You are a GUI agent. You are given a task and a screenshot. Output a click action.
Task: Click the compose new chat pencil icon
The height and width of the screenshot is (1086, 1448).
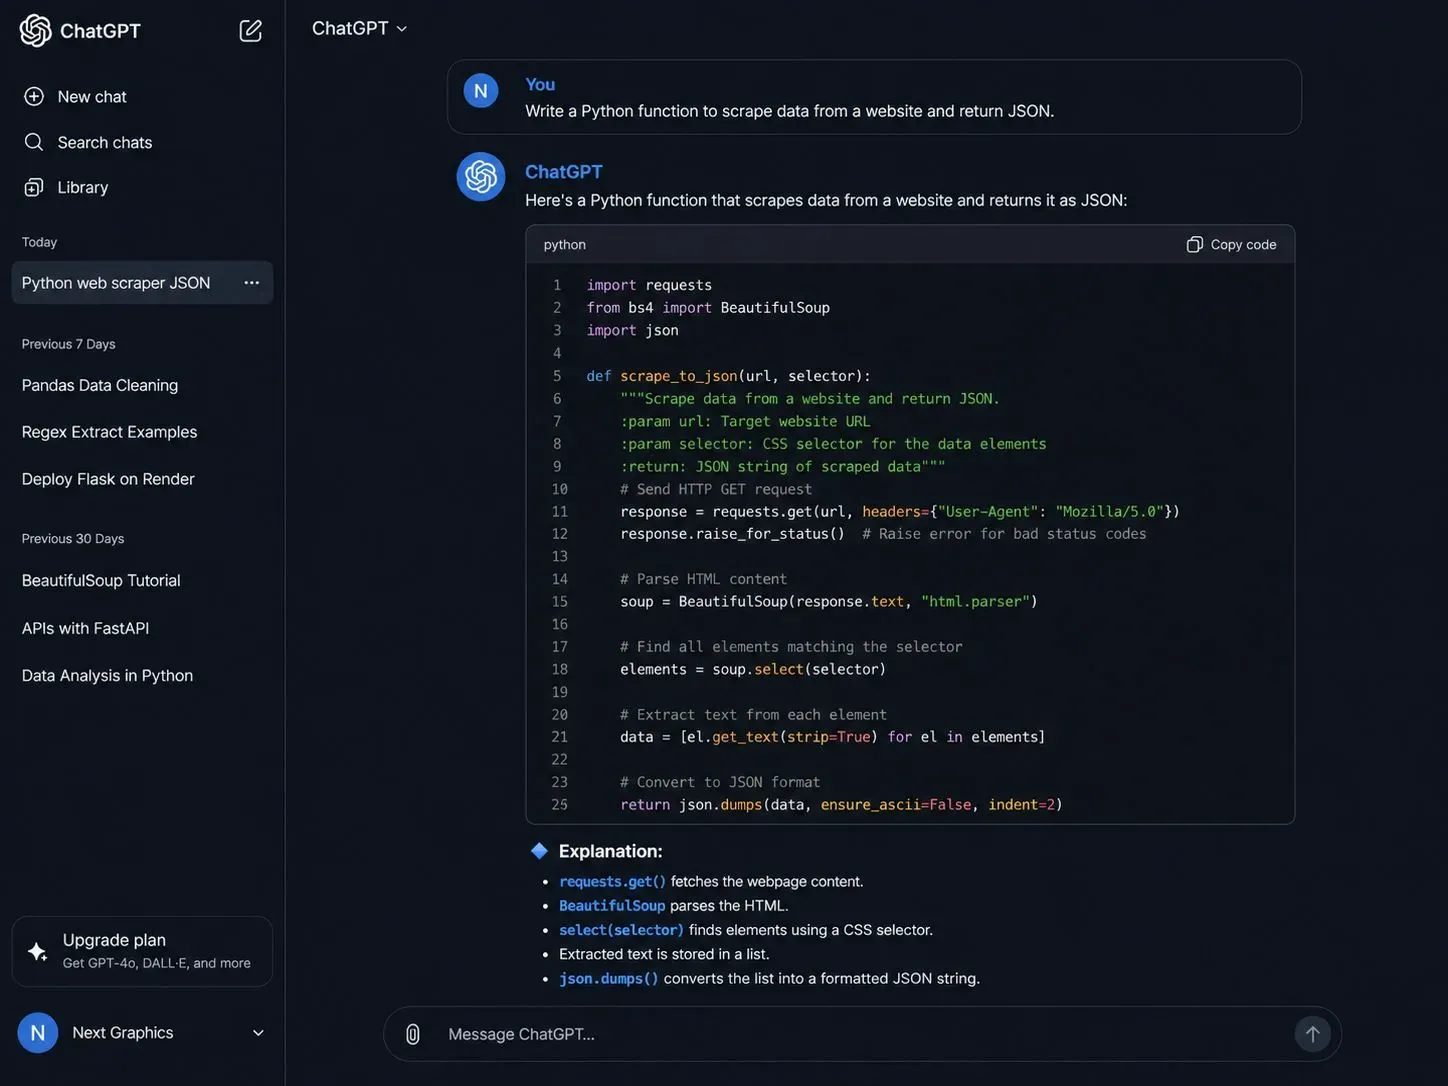(x=251, y=30)
